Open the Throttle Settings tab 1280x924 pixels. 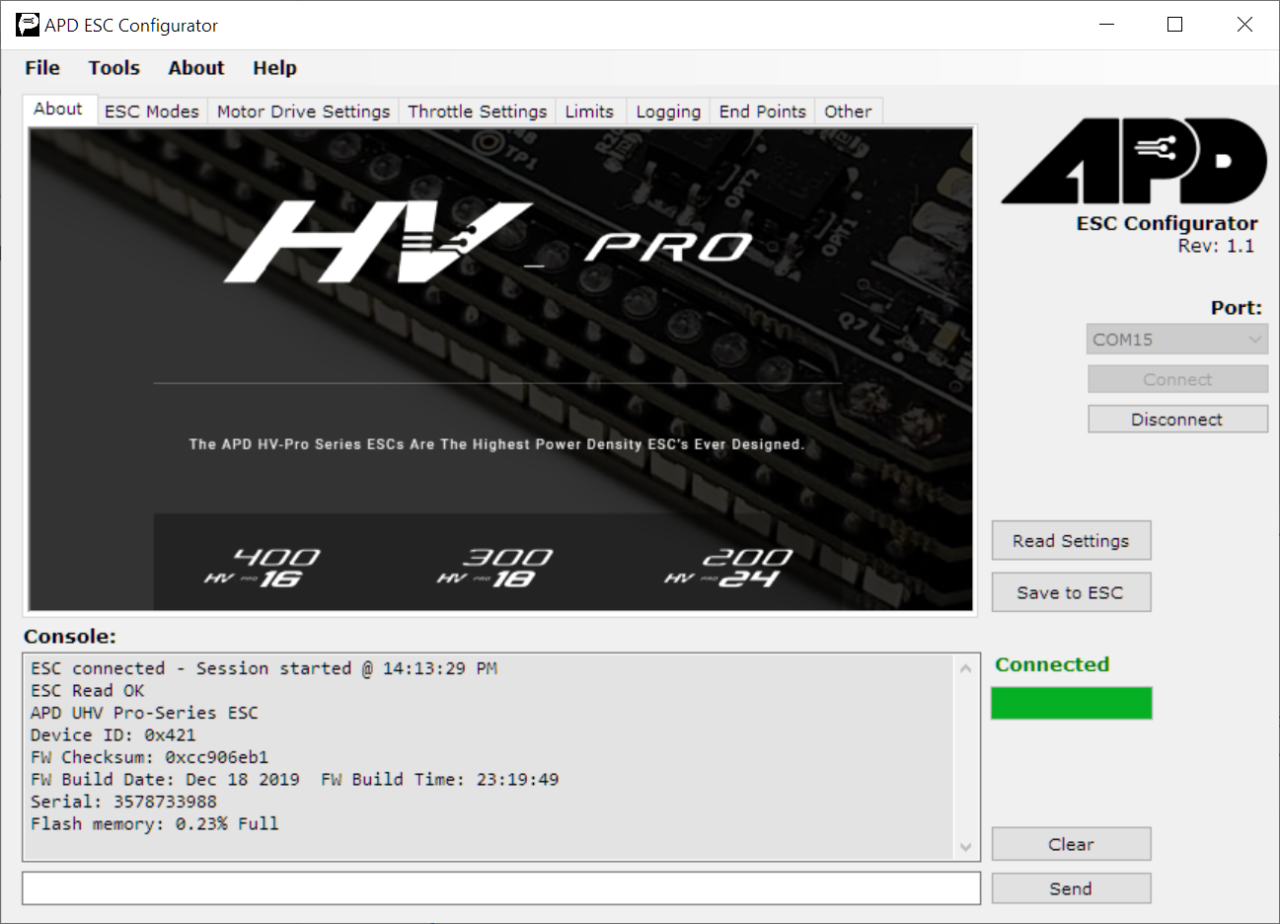477,111
